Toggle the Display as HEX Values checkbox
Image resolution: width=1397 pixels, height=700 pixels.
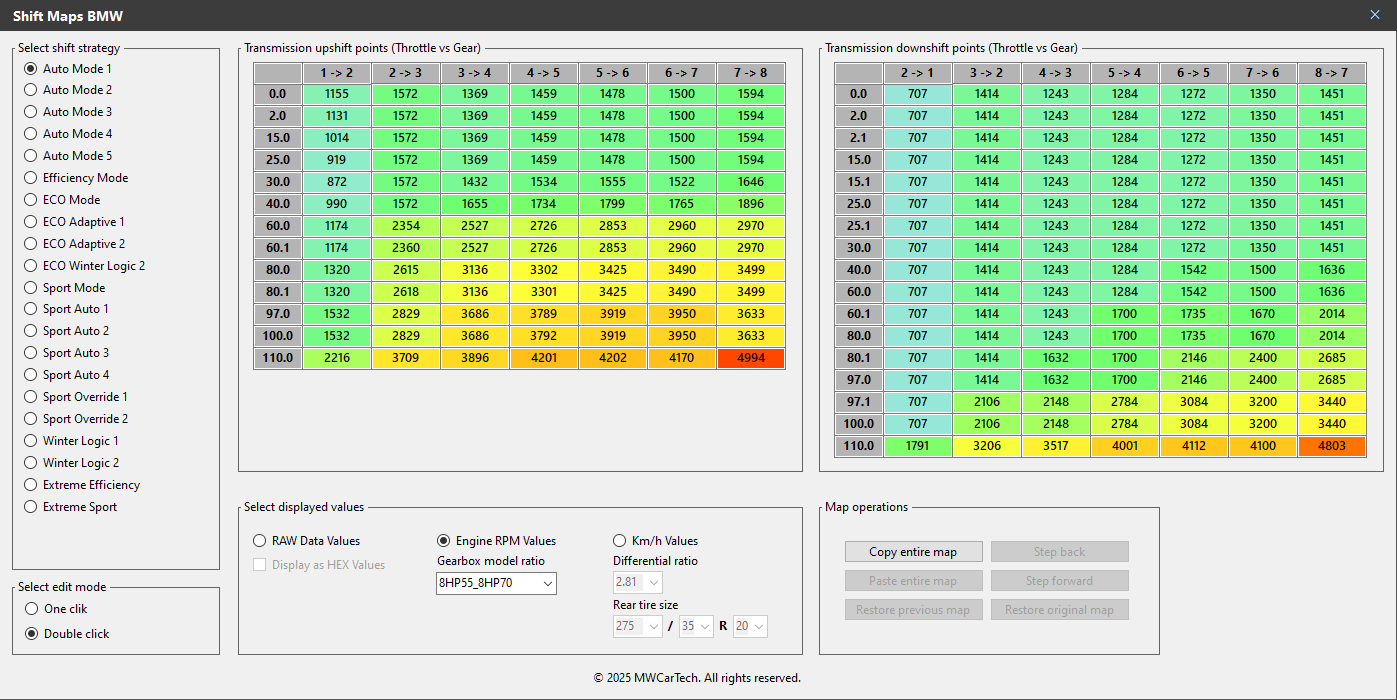tap(259, 564)
